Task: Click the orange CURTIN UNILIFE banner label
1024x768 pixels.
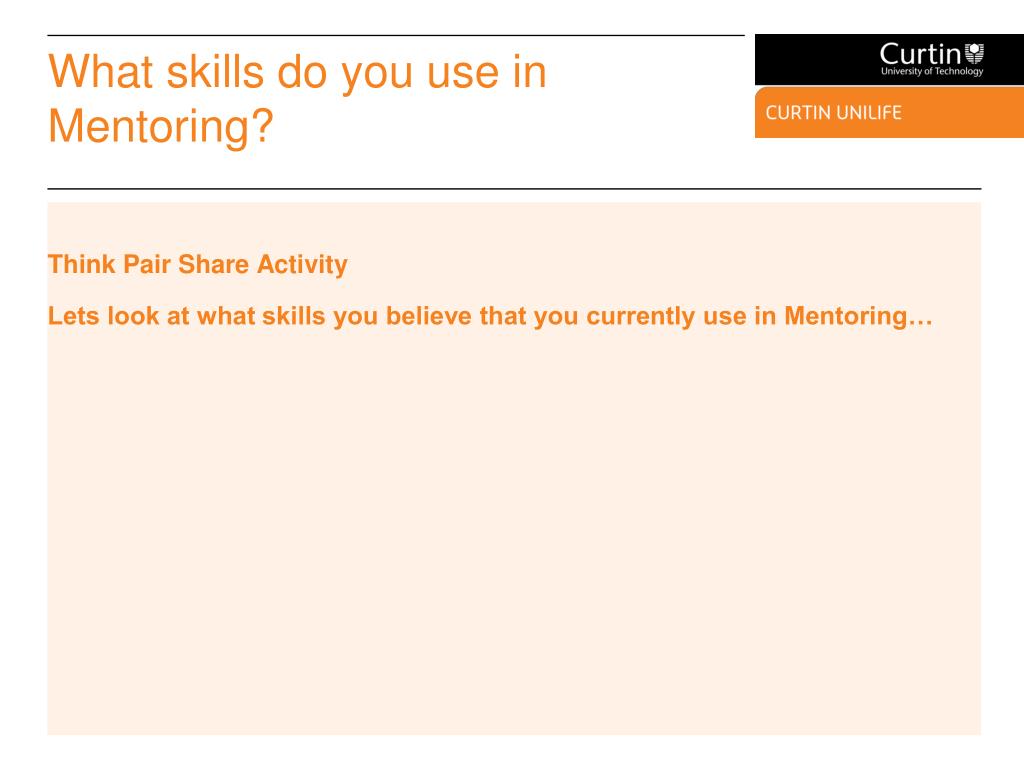Action: click(x=833, y=112)
